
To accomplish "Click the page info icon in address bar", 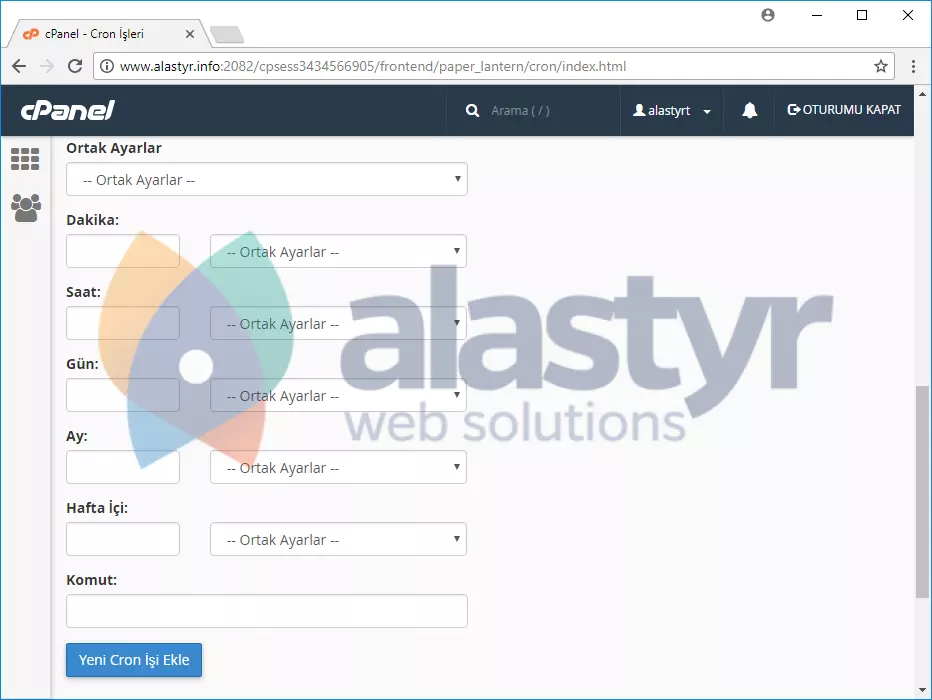I will pos(106,66).
